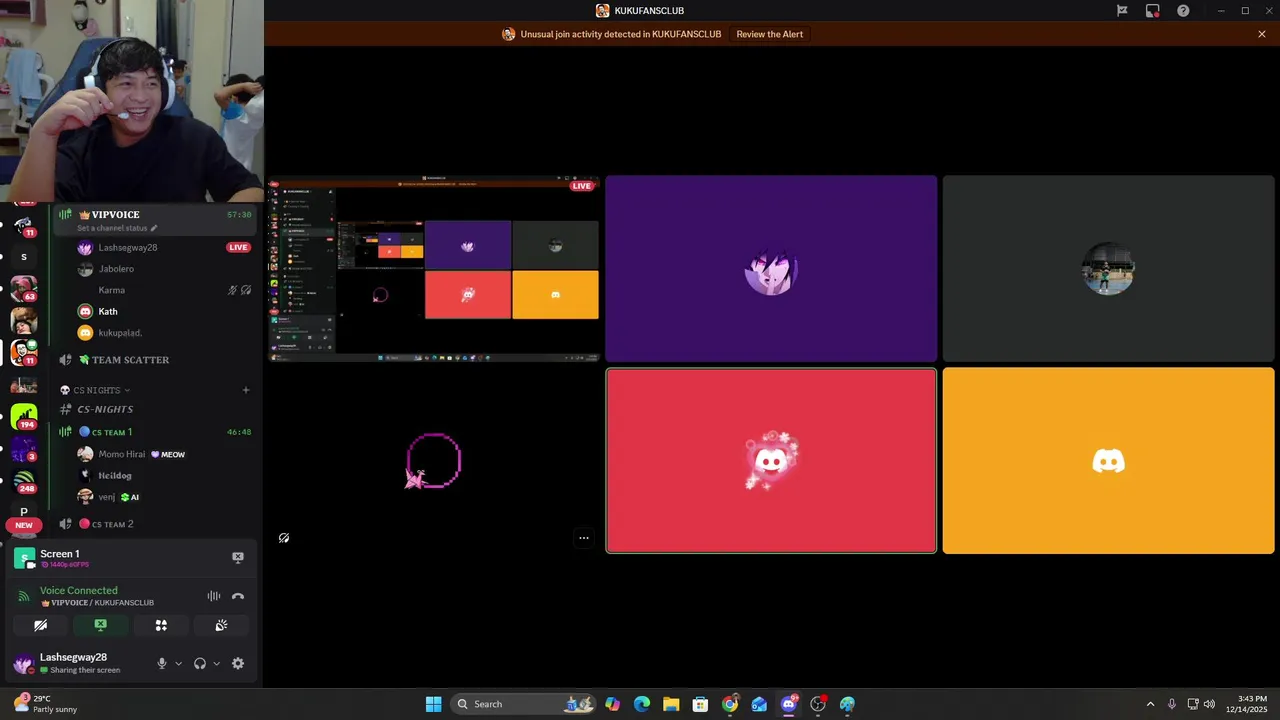Open the server icon with 248 badge

click(x=24, y=481)
